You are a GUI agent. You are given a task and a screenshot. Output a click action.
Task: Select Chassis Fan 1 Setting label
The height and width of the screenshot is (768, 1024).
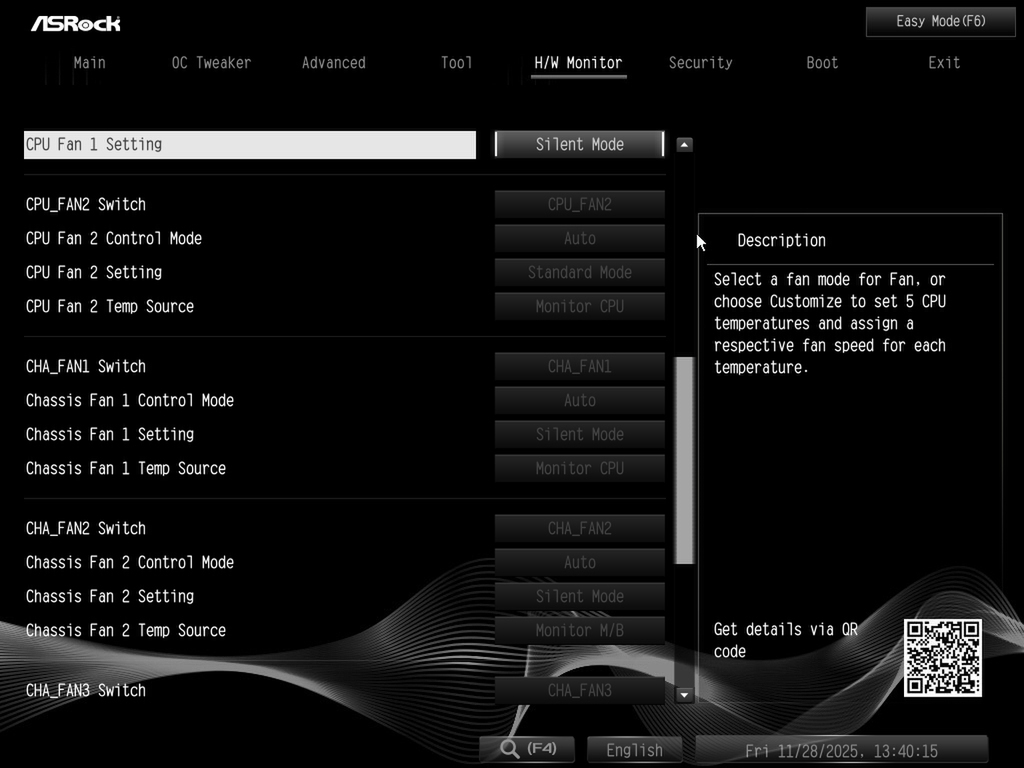[x=110, y=434]
